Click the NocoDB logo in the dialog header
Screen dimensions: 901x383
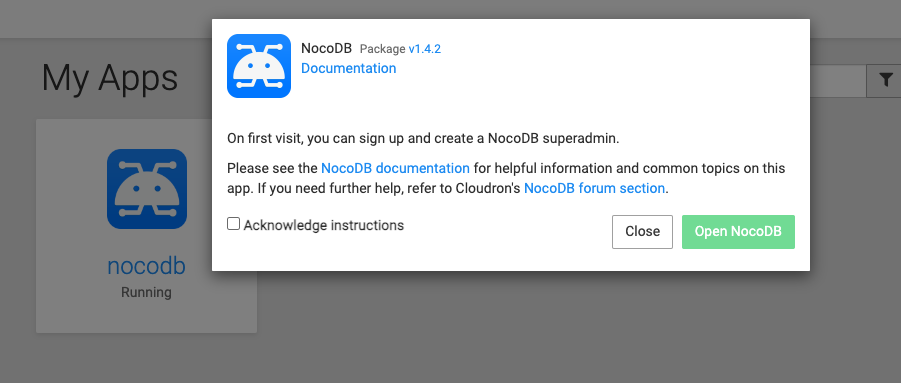pyautogui.click(x=259, y=66)
